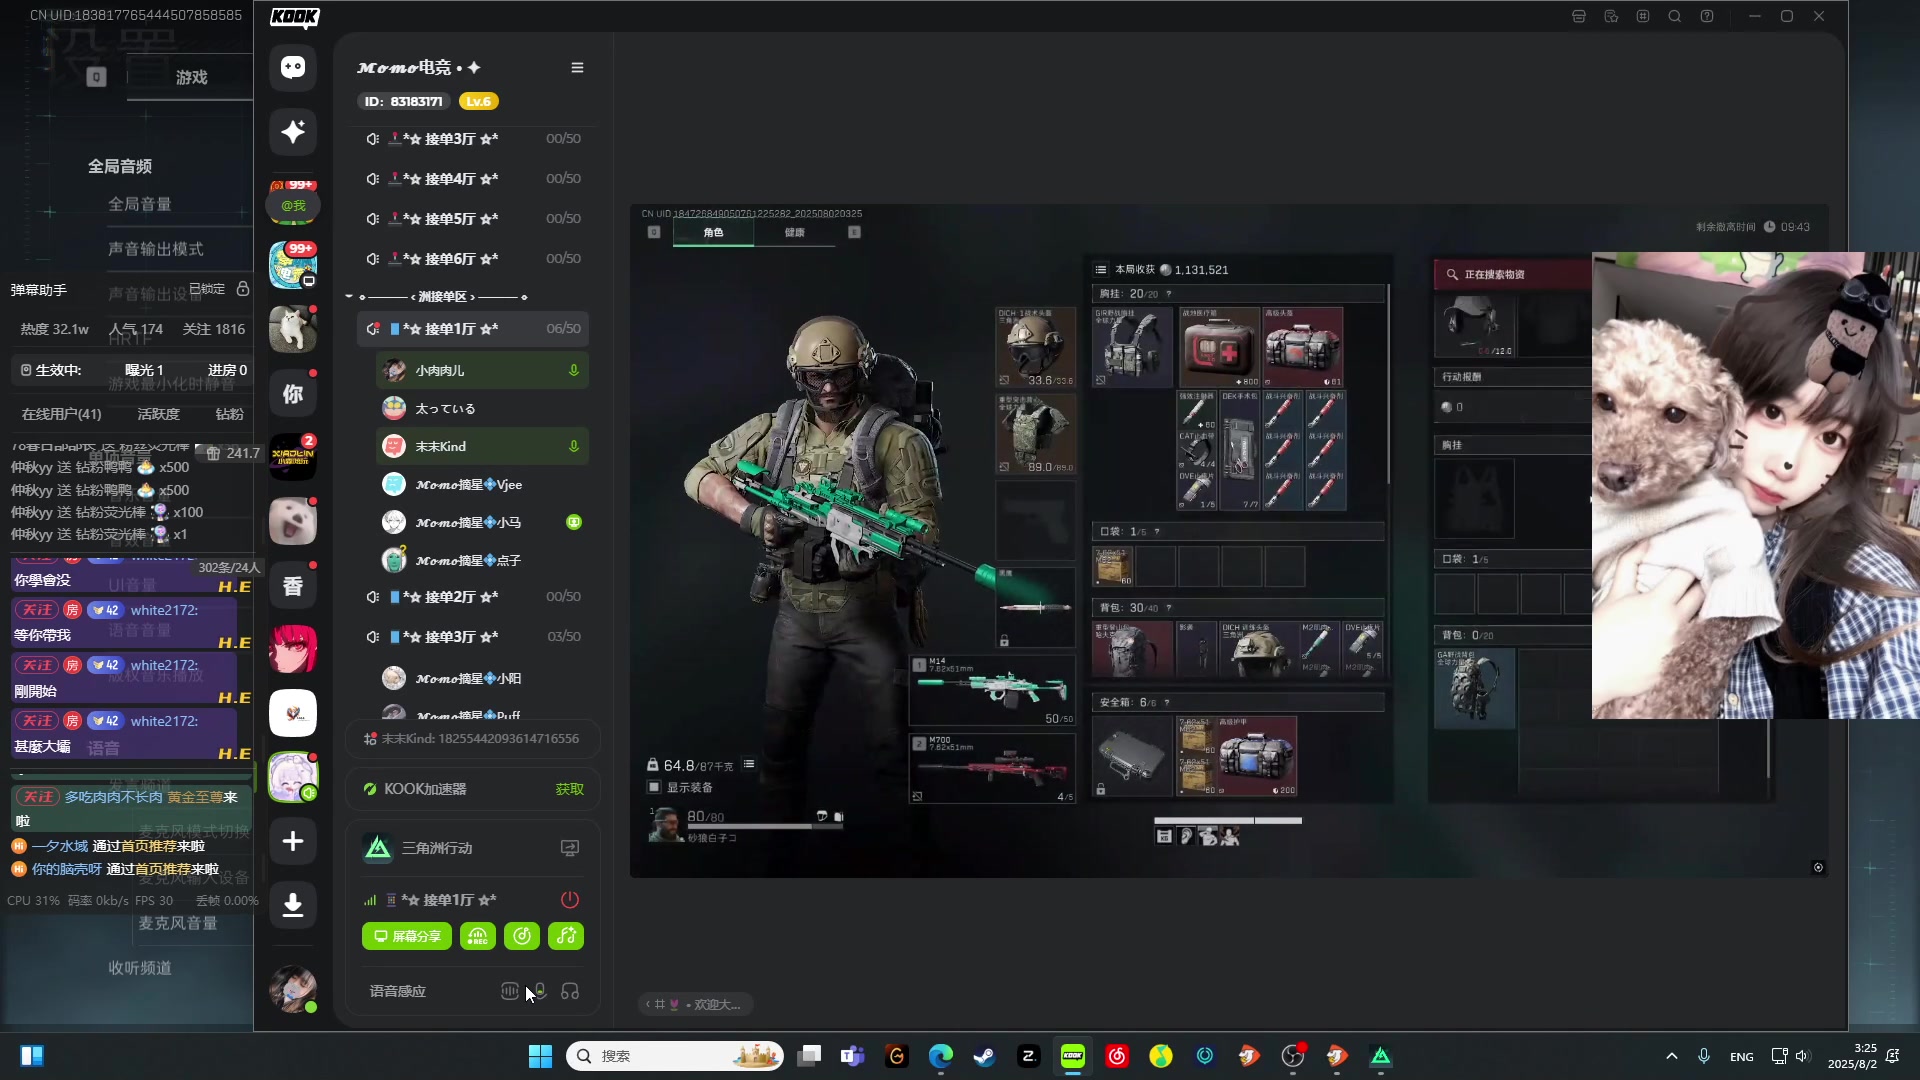Add a new server with plus button
The width and height of the screenshot is (1920, 1080).
pyautogui.click(x=293, y=841)
